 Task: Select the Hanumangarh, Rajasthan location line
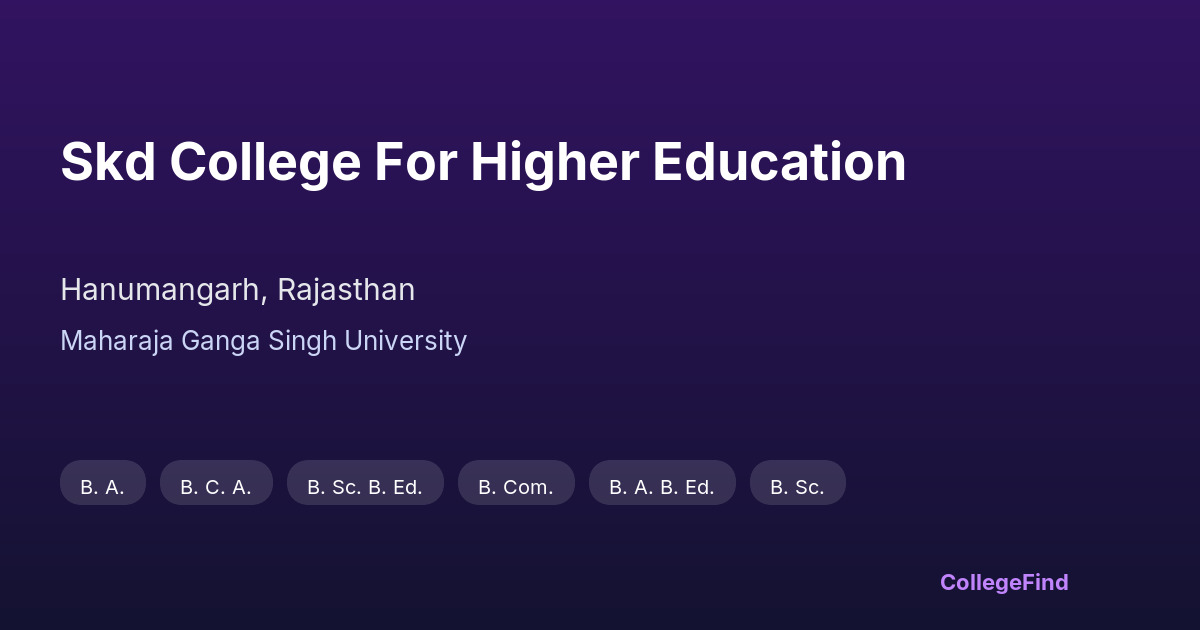pyautogui.click(x=237, y=290)
